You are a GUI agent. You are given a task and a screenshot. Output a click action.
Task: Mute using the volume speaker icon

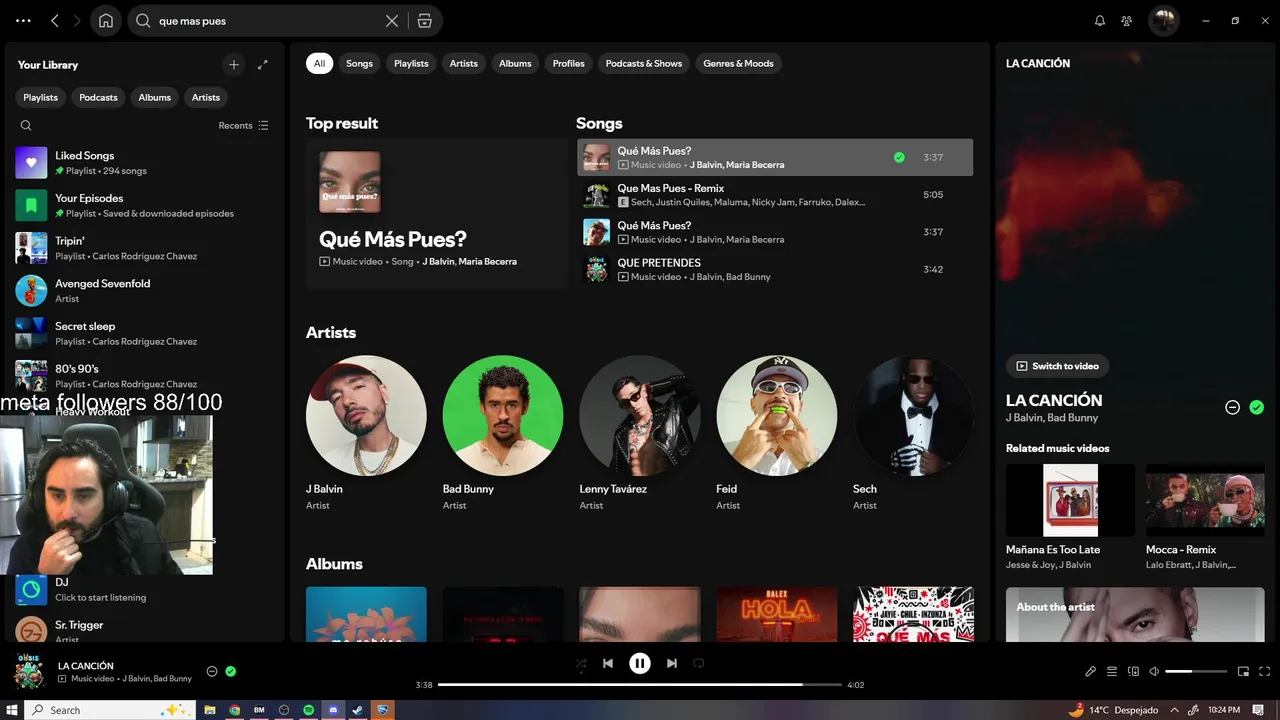(1154, 672)
